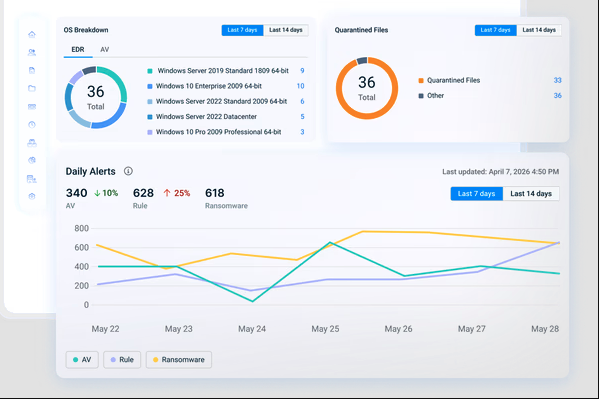The image size is (599, 399).
Task: Open the document icon in the sidebar
Action: coord(32,70)
